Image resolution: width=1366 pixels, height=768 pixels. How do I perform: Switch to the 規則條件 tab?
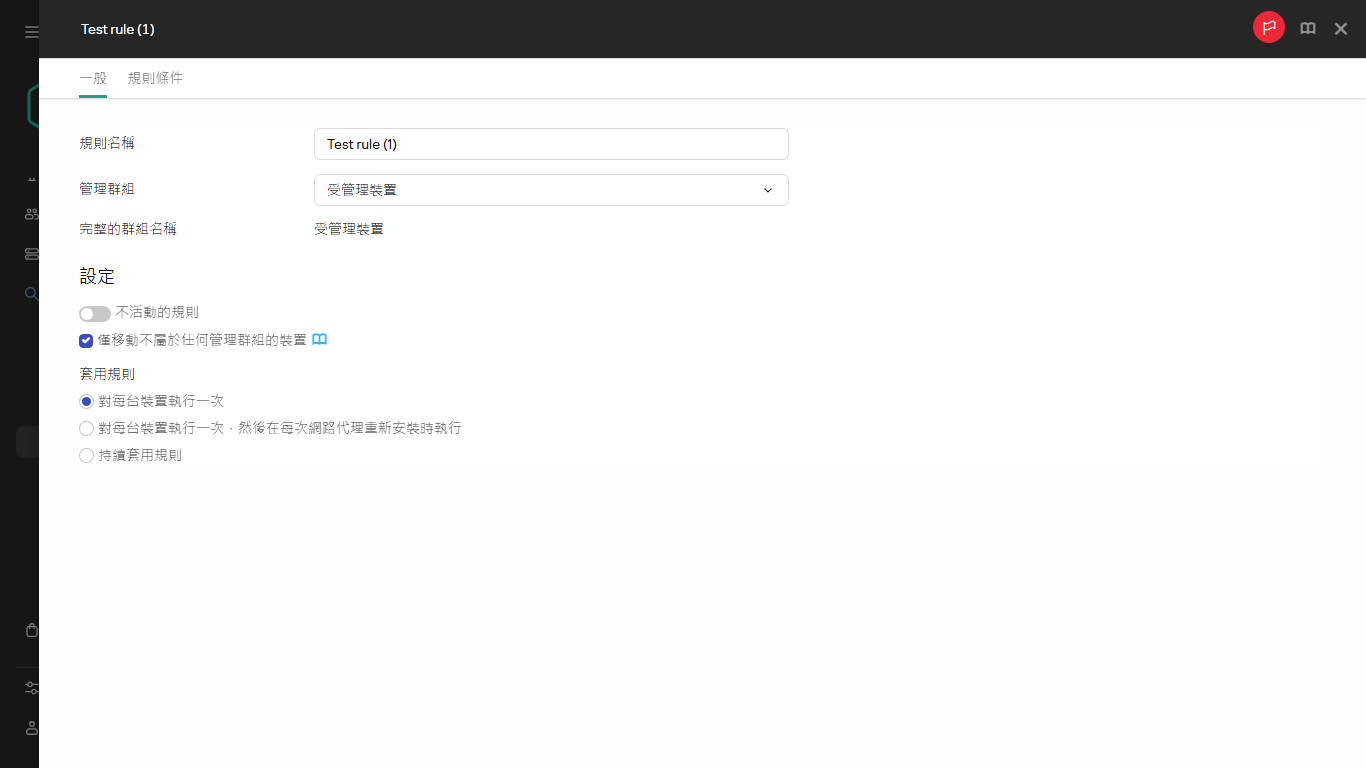(156, 77)
